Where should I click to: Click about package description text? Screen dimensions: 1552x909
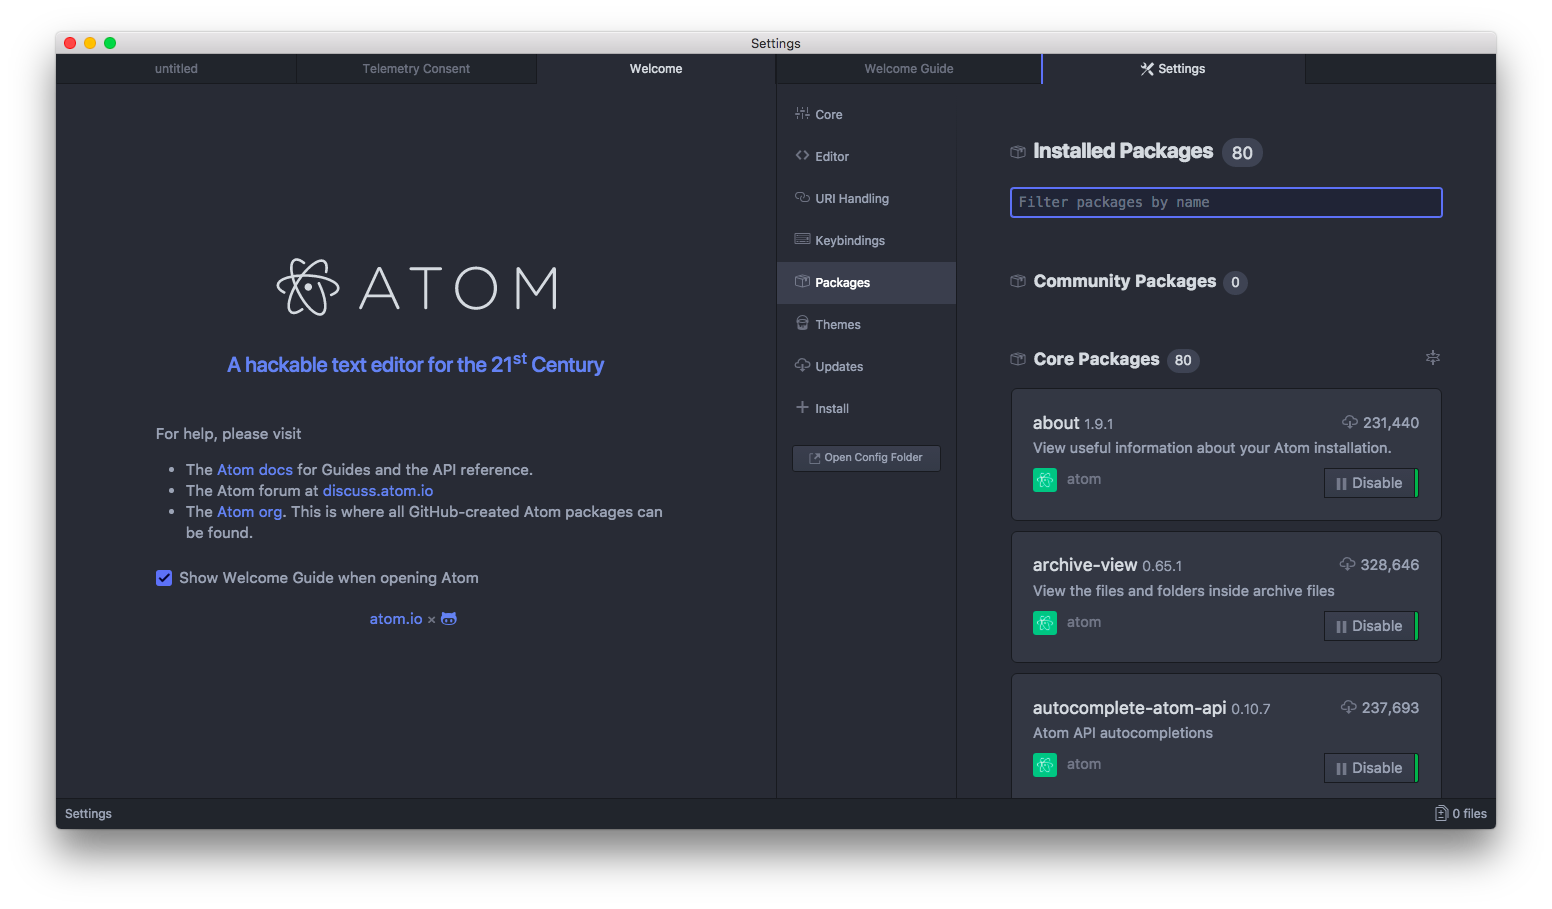pos(1212,448)
